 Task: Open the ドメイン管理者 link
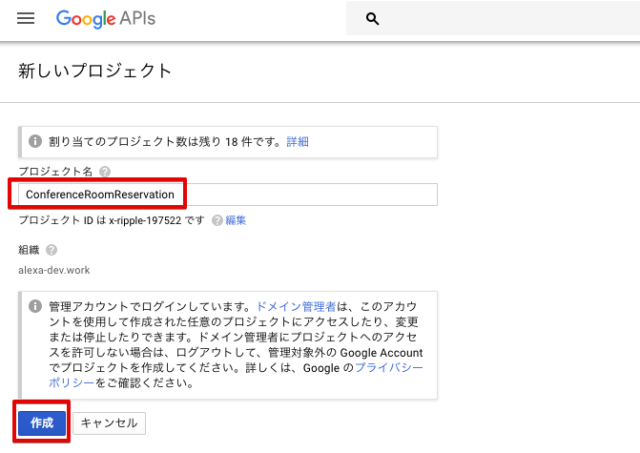[x=296, y=306]
